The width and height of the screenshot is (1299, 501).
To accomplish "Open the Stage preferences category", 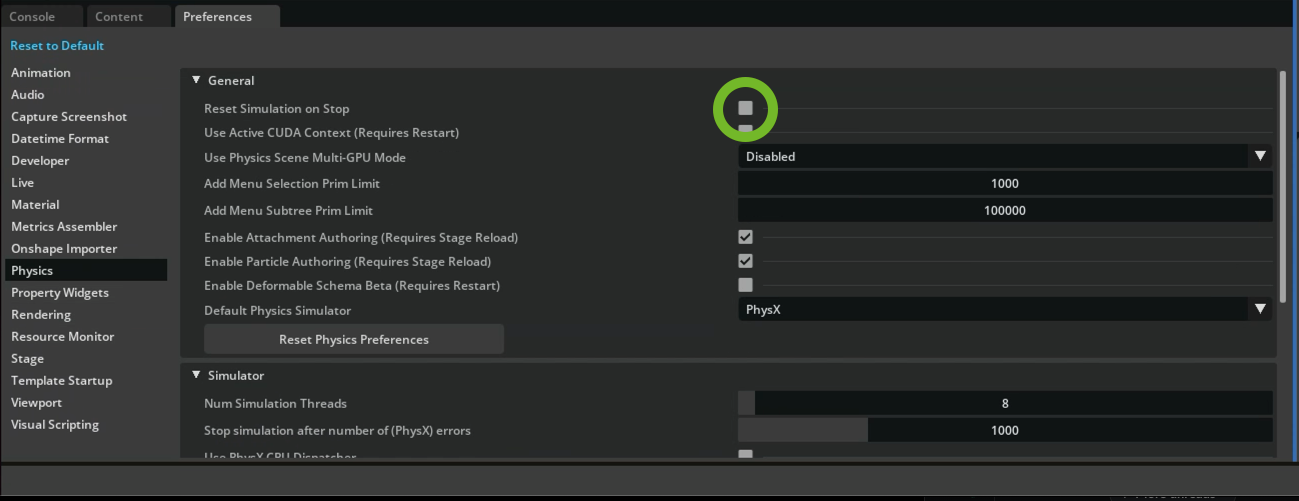I will pyautogui.click(x=28, y=359).
